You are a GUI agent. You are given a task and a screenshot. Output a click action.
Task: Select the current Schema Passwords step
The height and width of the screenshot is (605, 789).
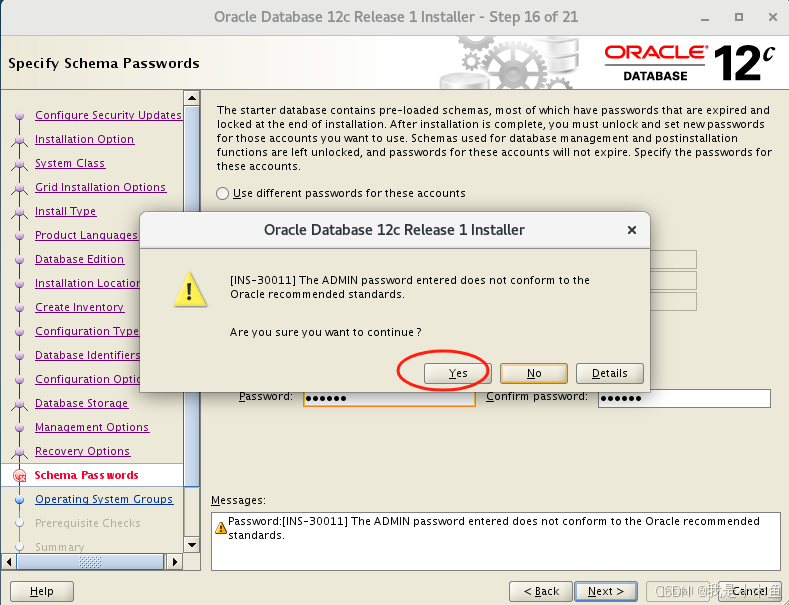(86, 475)
